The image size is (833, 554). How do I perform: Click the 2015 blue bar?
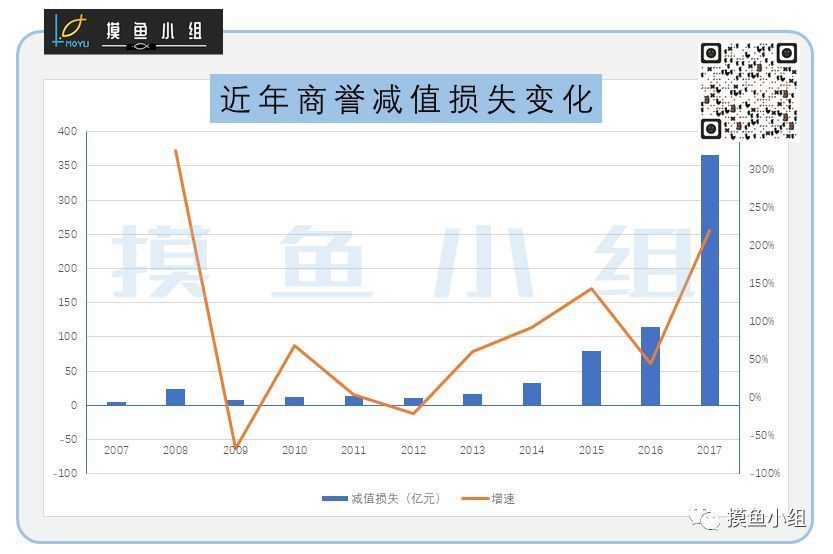tap(591, 378)
